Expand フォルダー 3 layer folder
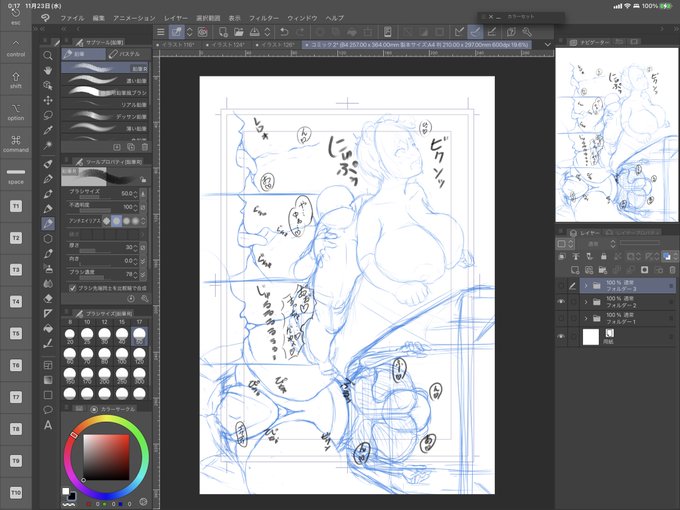 tap(586, 285)
